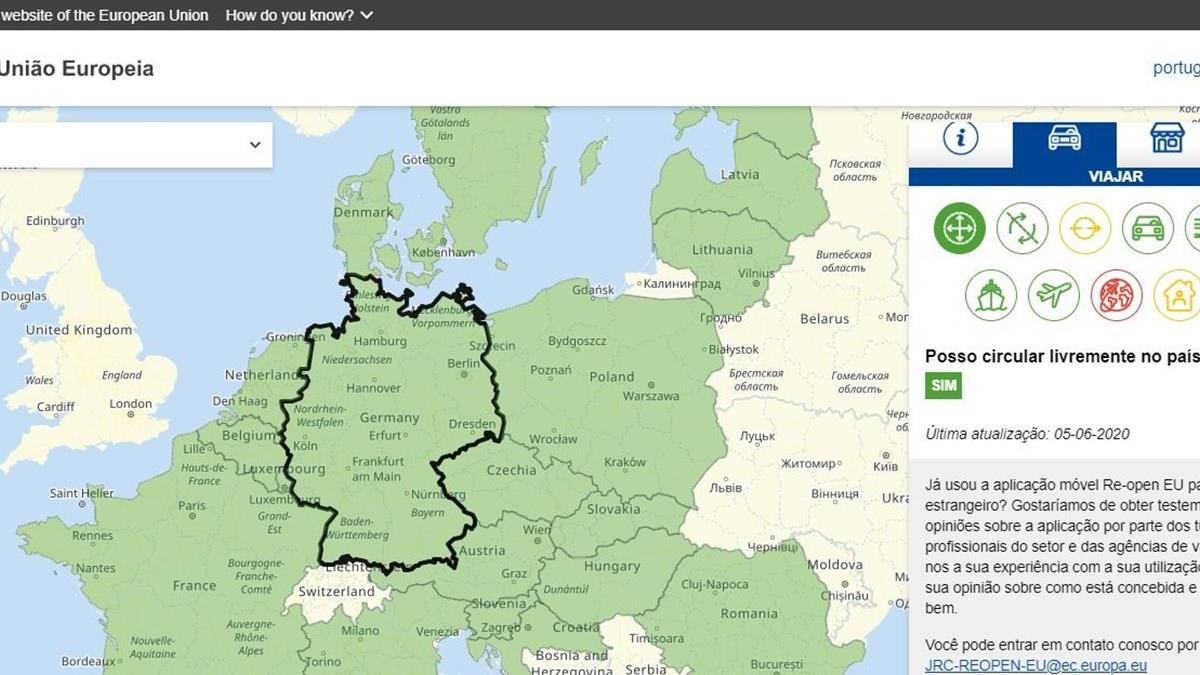Click the JRC-REOPEN-EU@ec.europa.eu email link
This screenshot has width=1200, height=675.
(1036, 665)
